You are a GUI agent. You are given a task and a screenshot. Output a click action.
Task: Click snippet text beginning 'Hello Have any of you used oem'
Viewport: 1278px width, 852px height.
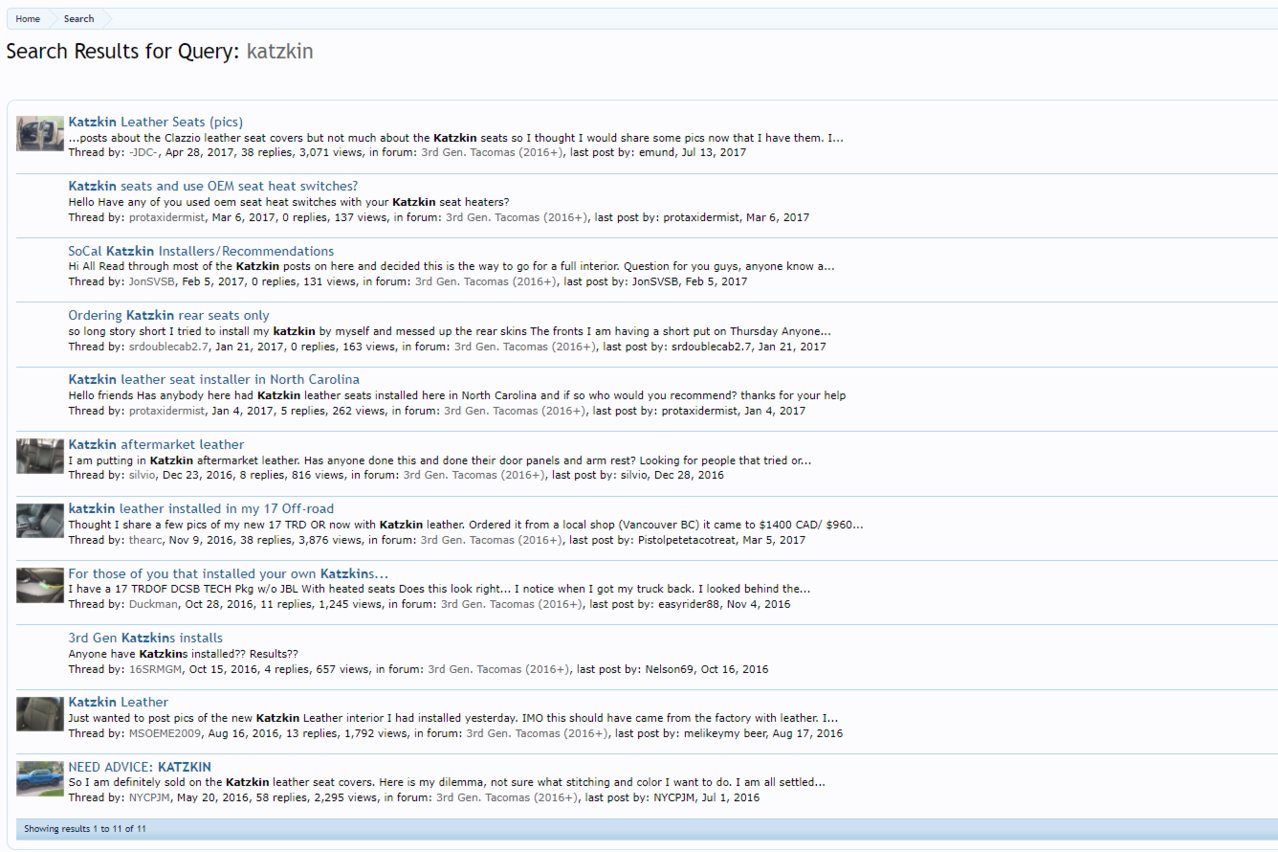pyautogui.click(x=288, y=202)
